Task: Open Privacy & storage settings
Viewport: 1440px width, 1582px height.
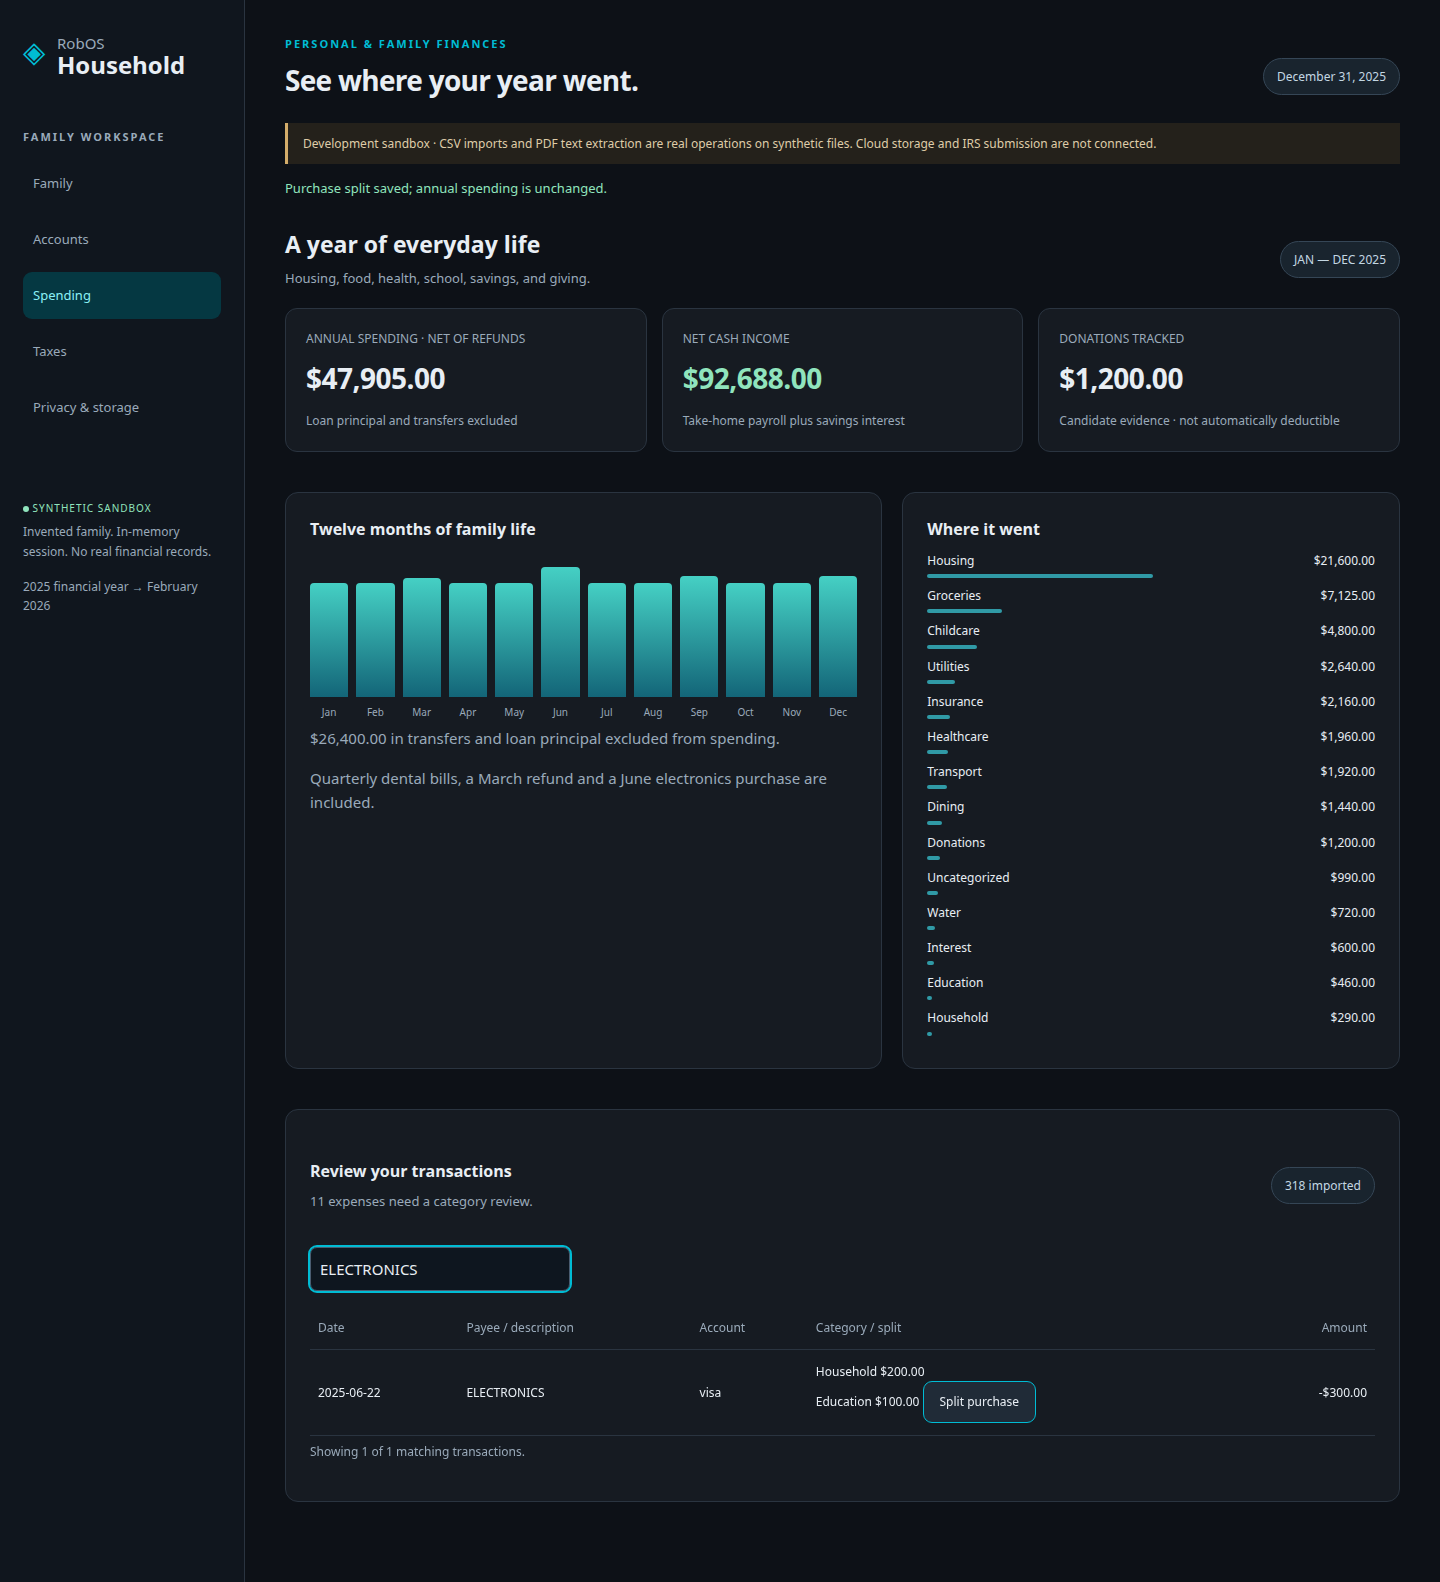Action: pos(122,408)
